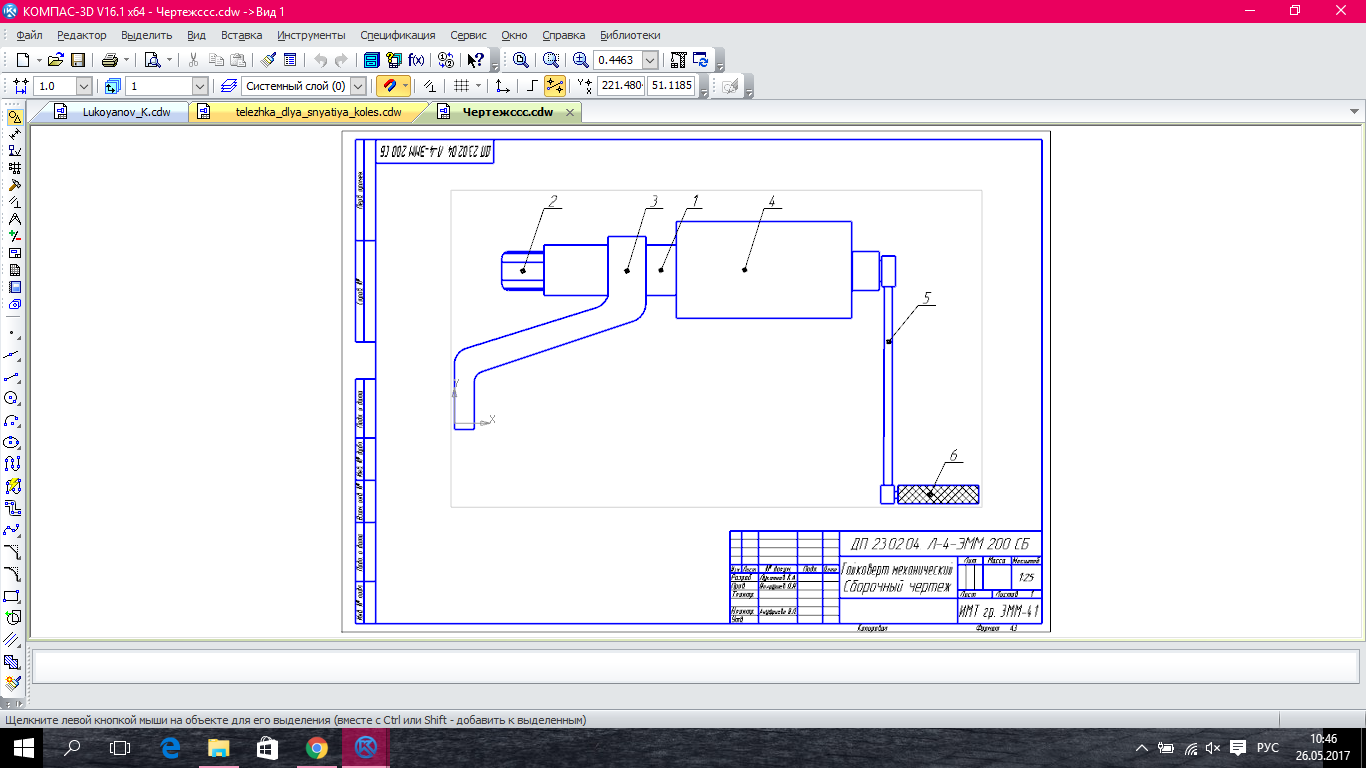Open Google Chrome from the taskbar
The image size is (1366, 768).
click(x=316, y=748)
